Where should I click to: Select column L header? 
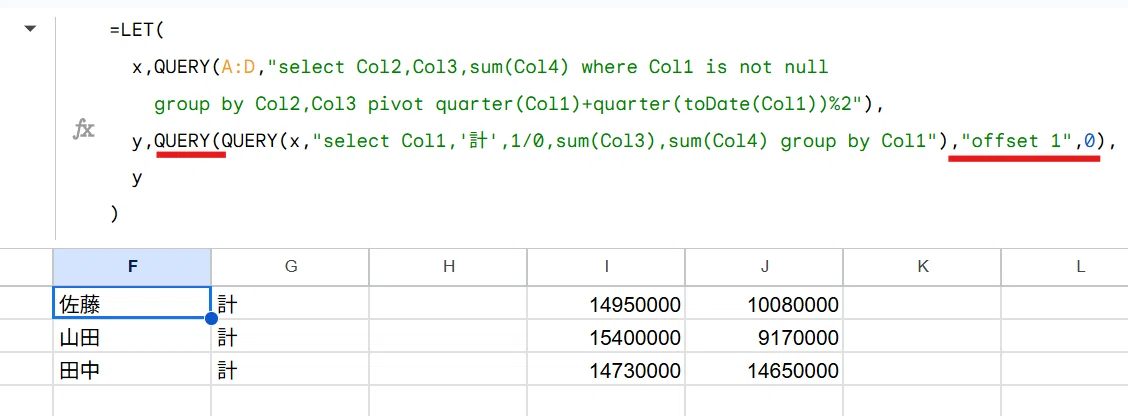(1065, 267)
